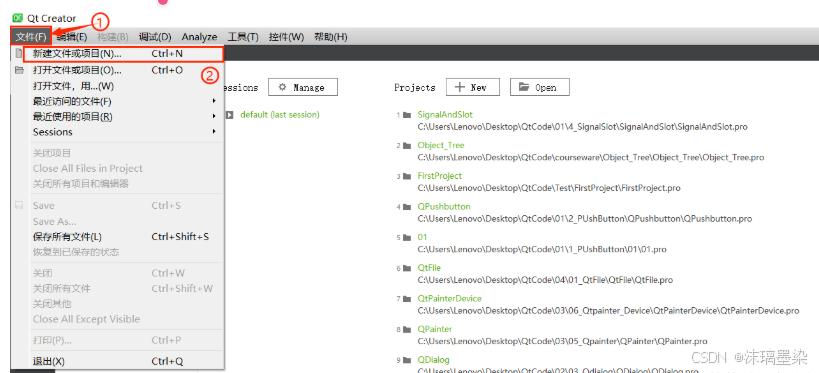
Task: Click the folder icon next to QPainter
Action: 407,330
